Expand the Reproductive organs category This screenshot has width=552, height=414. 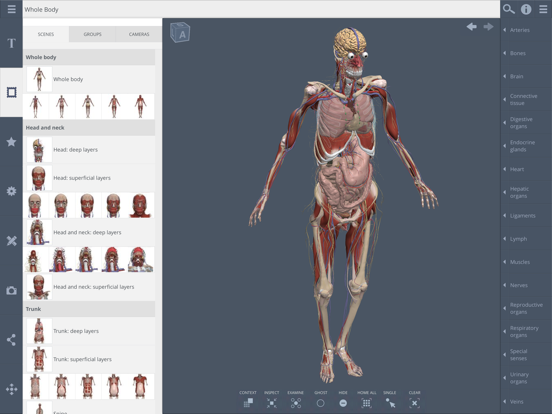coord(526,309)
